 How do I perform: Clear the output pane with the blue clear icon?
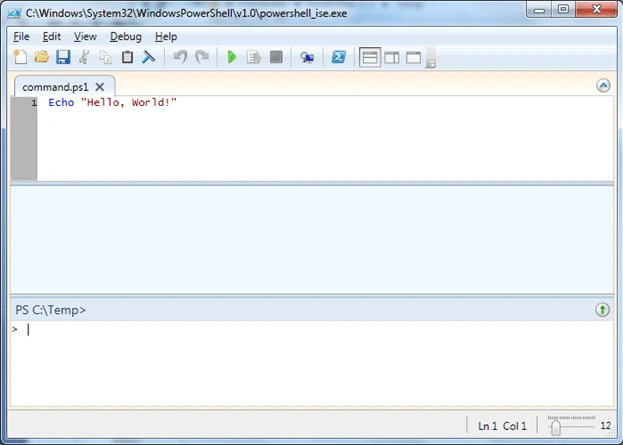[149, 57]
